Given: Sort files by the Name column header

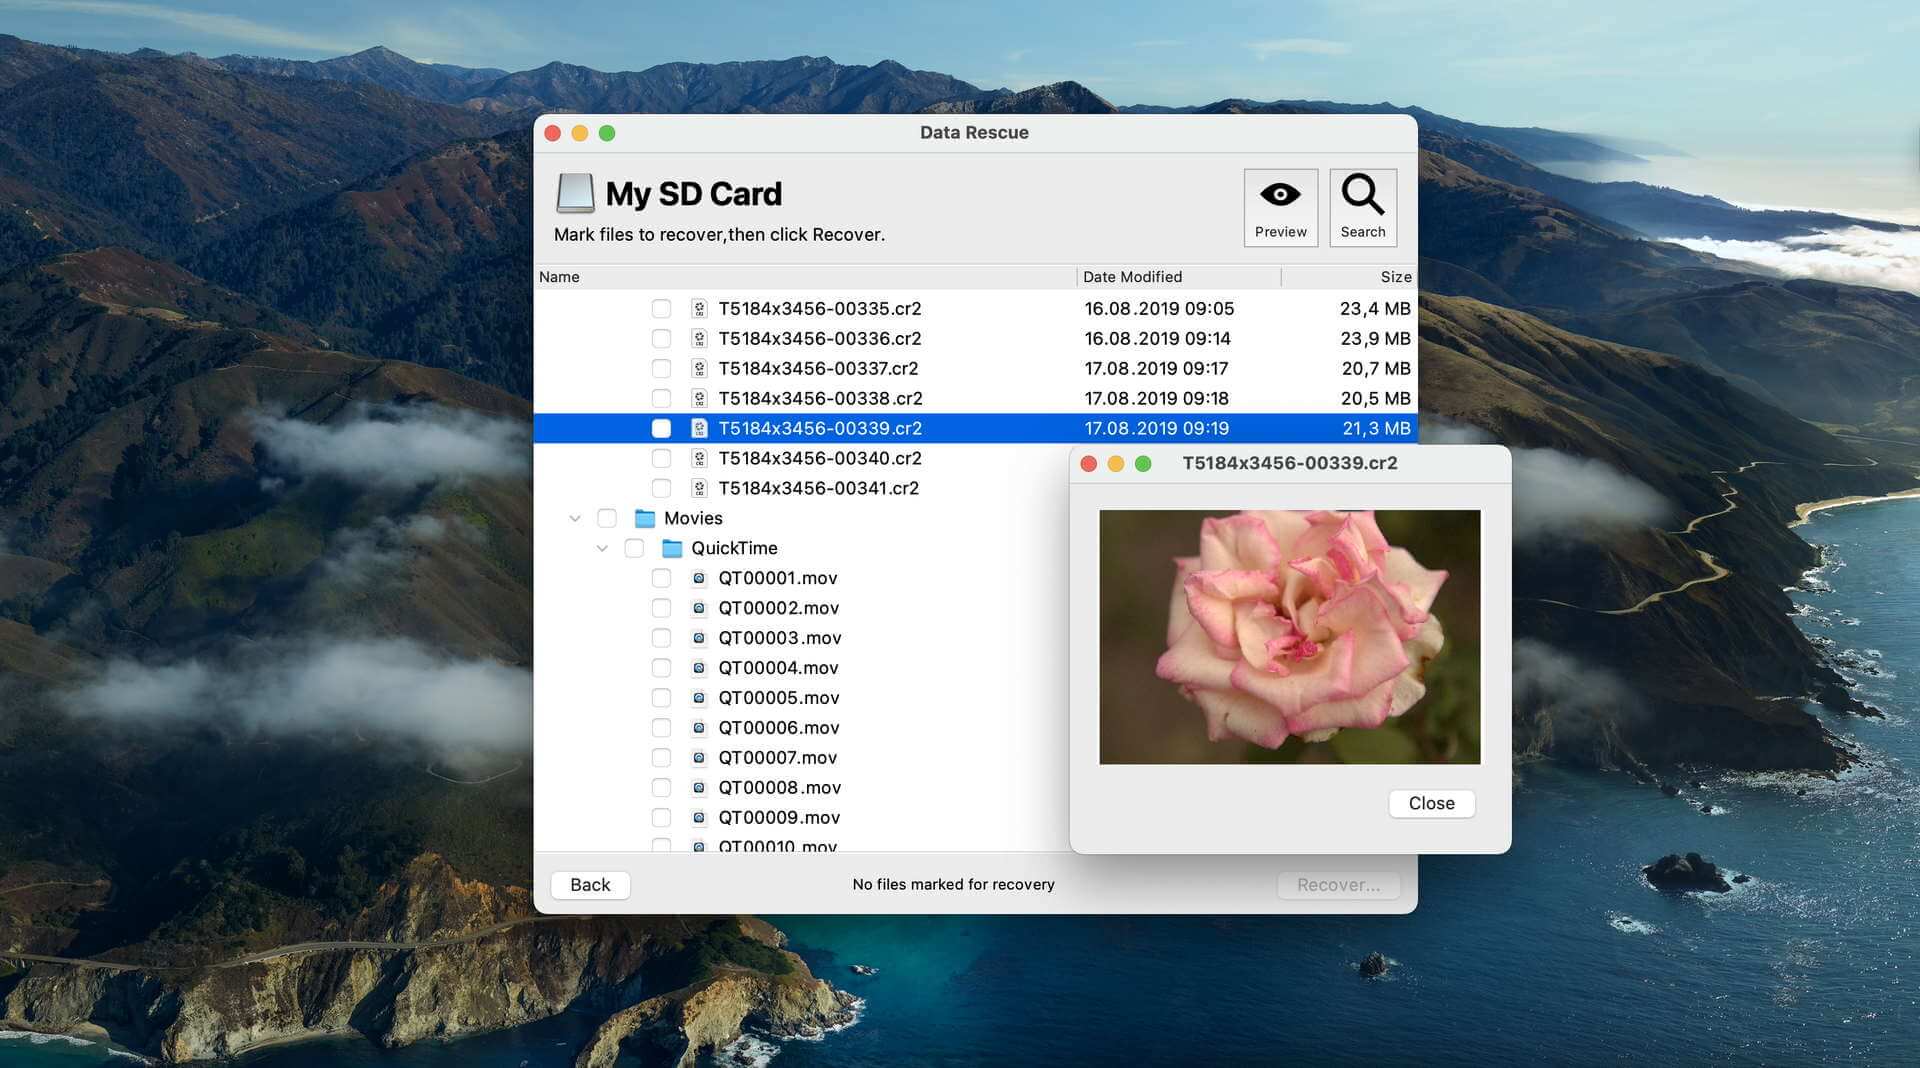Looking at the screenshot, I should [x=560, y=277].
